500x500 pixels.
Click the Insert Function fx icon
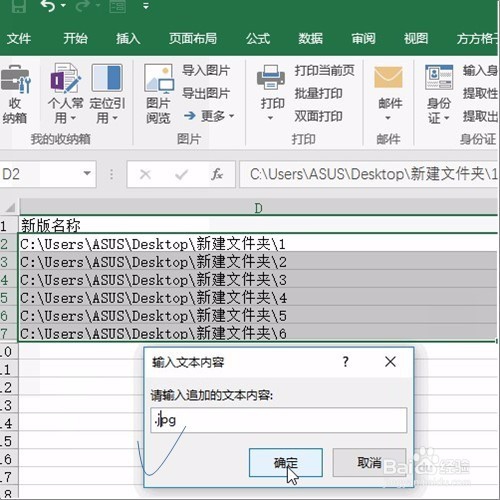(217, 174)
